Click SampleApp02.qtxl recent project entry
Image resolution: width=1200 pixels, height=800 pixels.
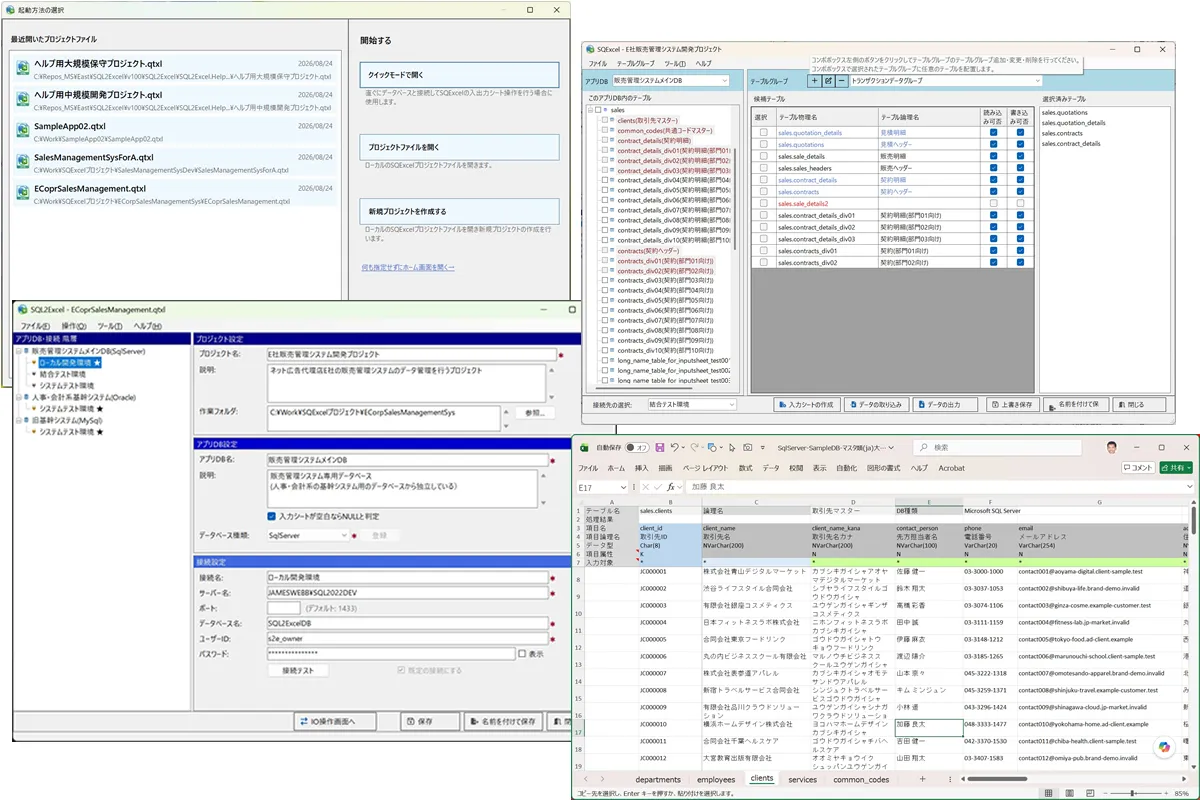point(176,133)
